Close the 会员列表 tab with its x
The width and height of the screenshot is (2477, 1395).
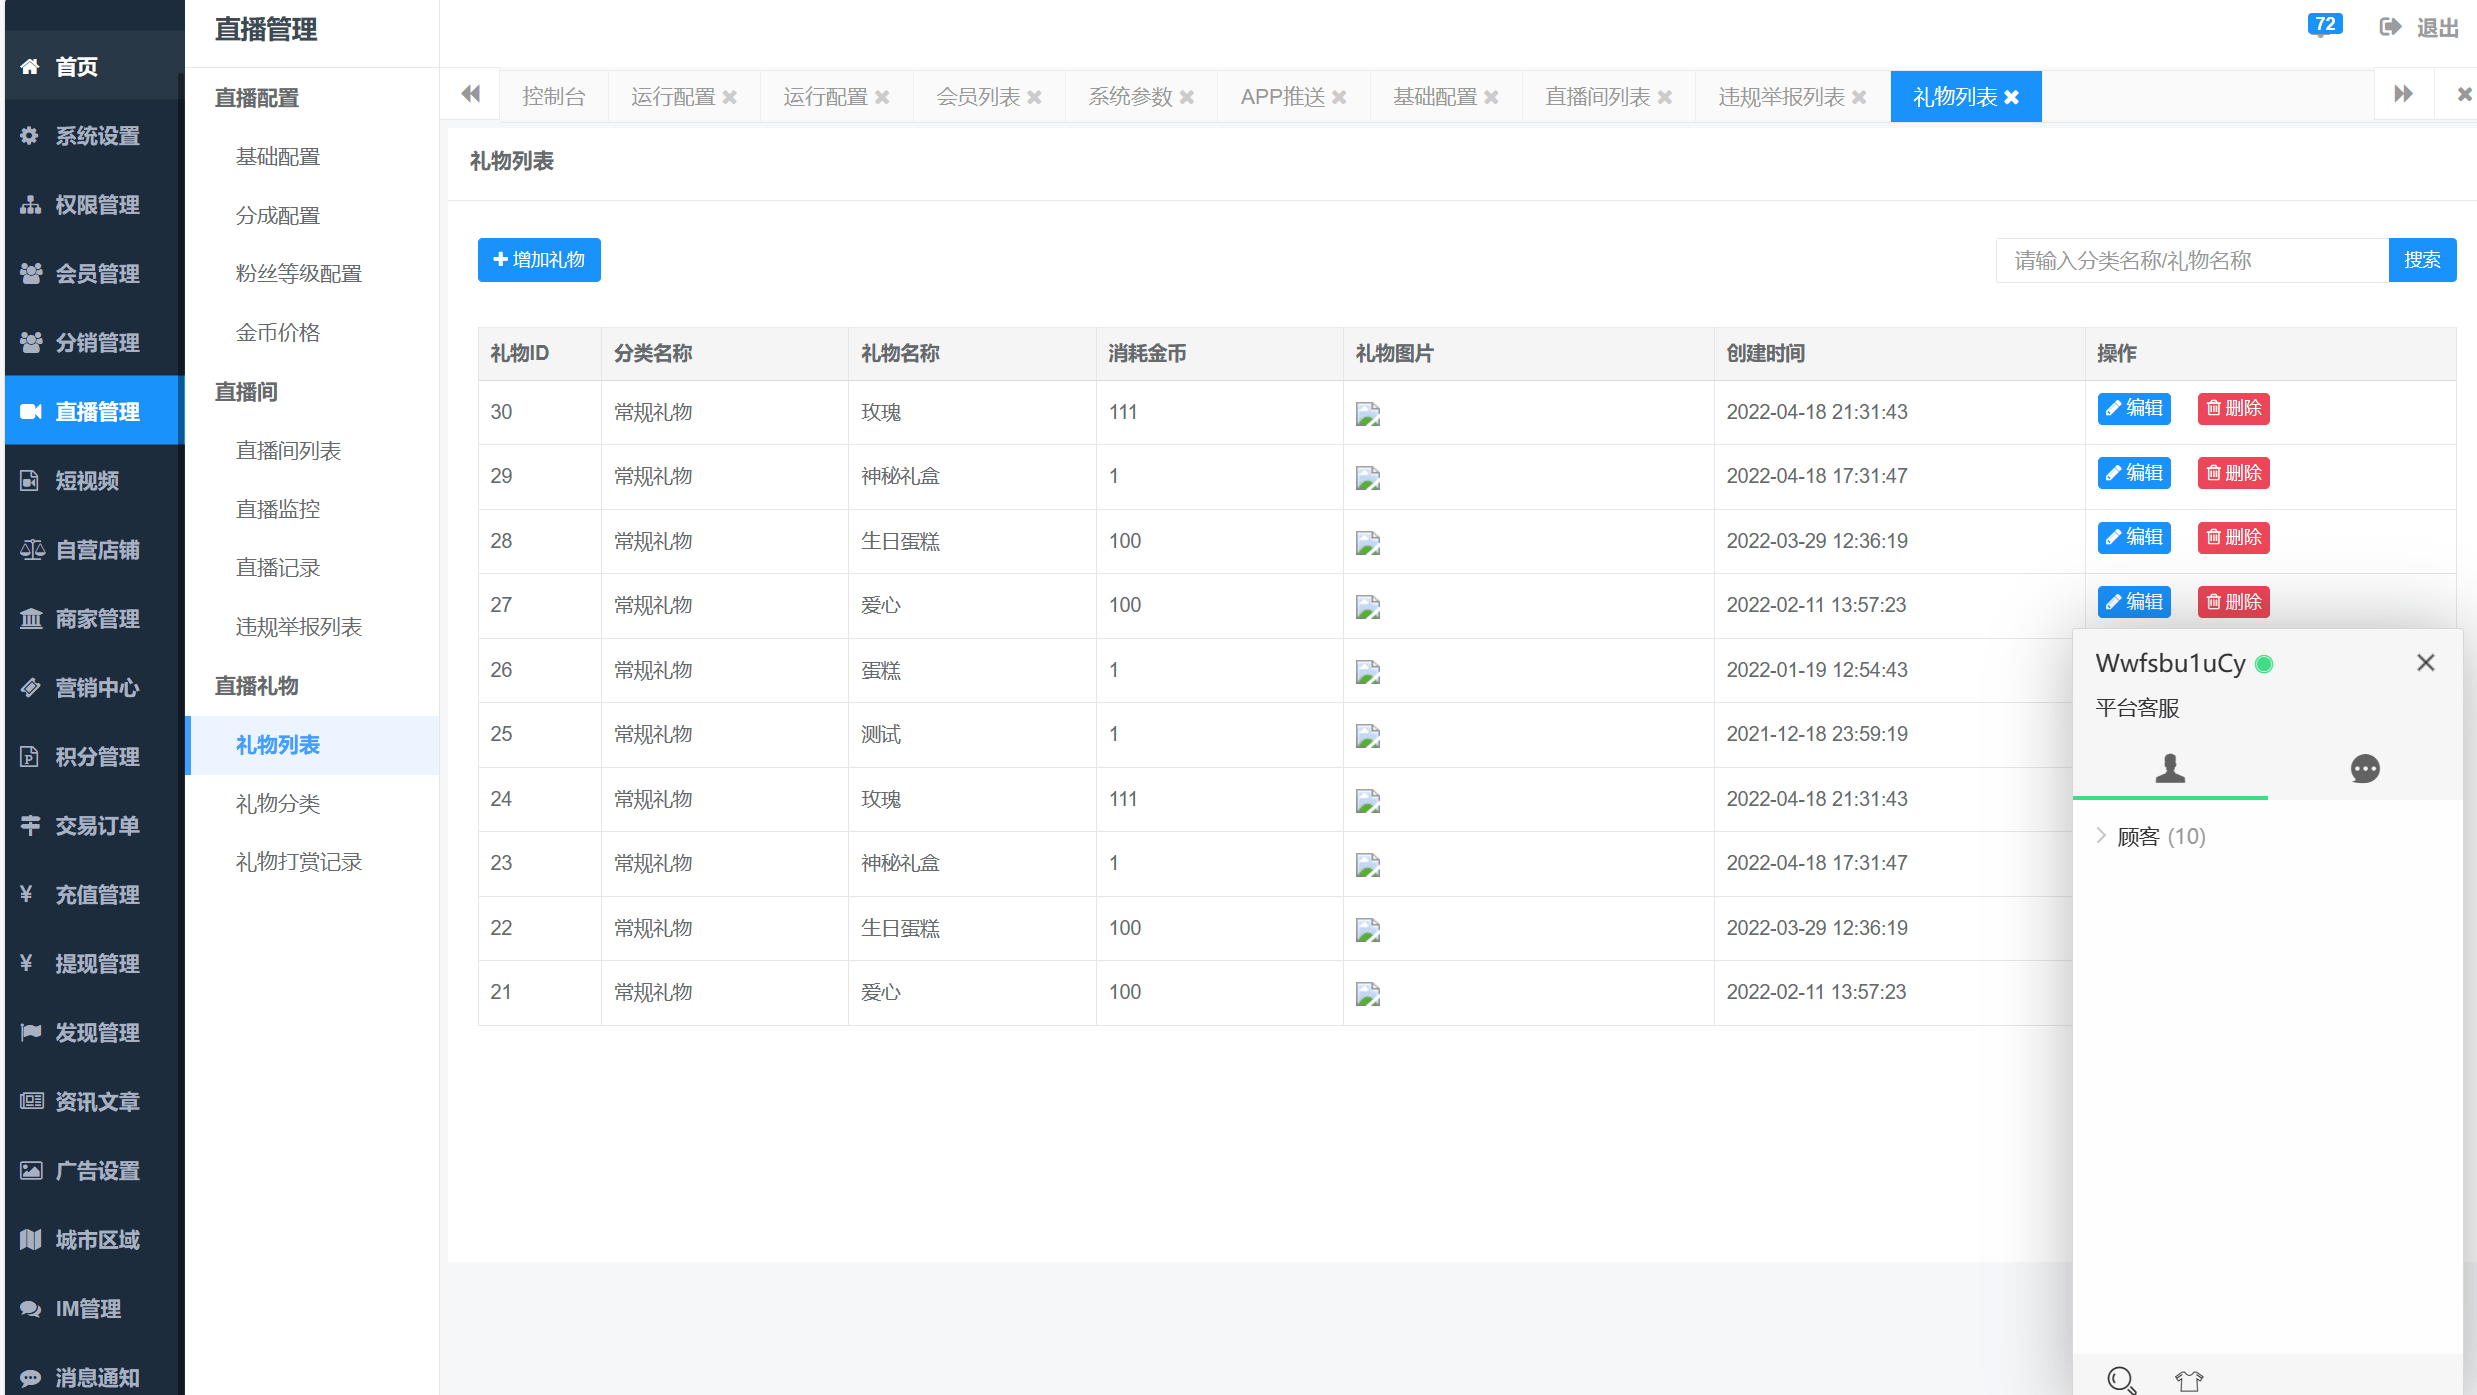1035,97
